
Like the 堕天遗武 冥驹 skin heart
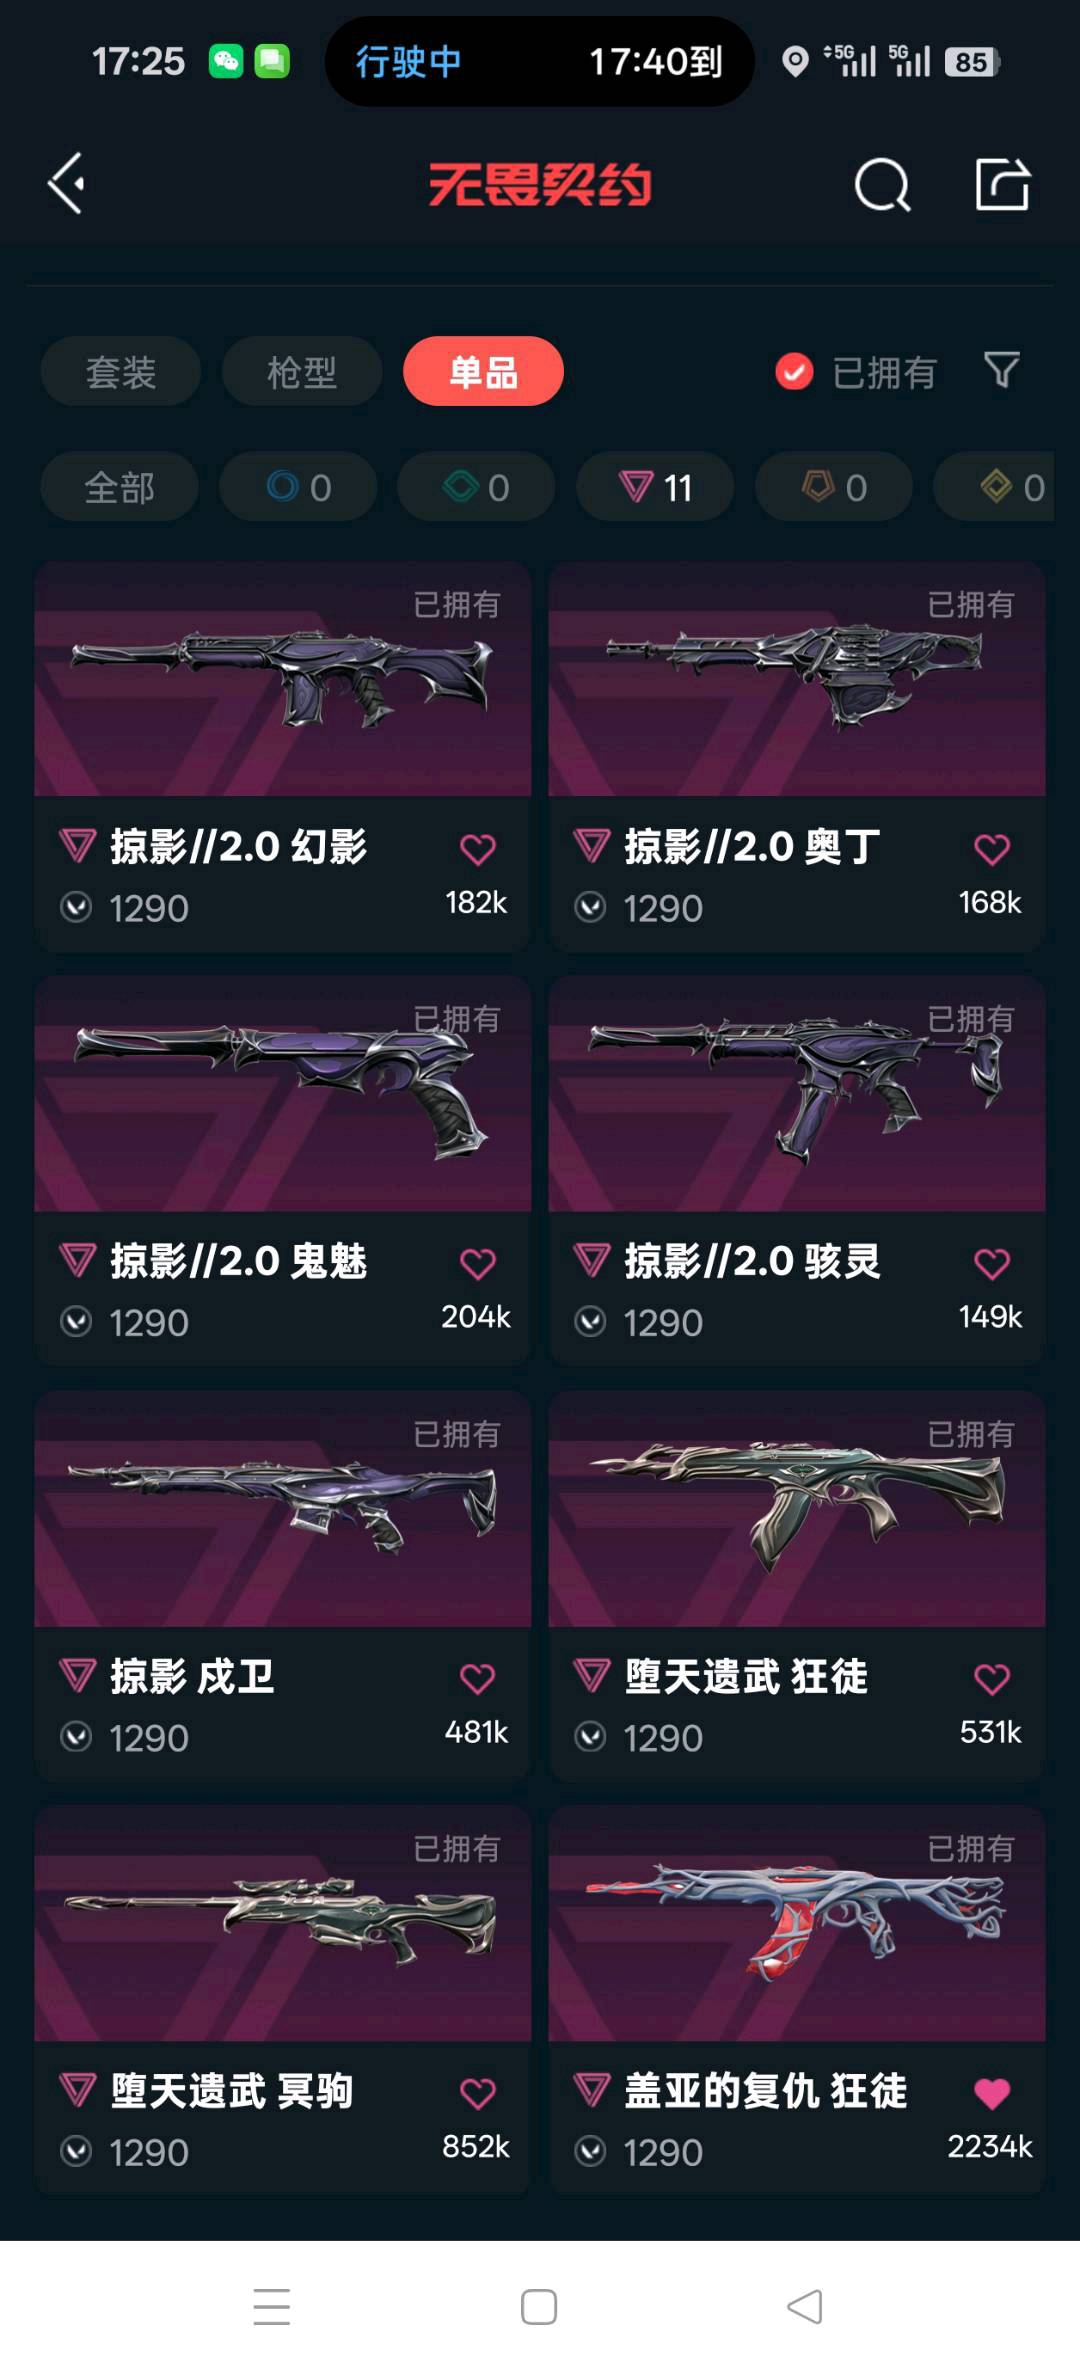(x=477, y=2093)
